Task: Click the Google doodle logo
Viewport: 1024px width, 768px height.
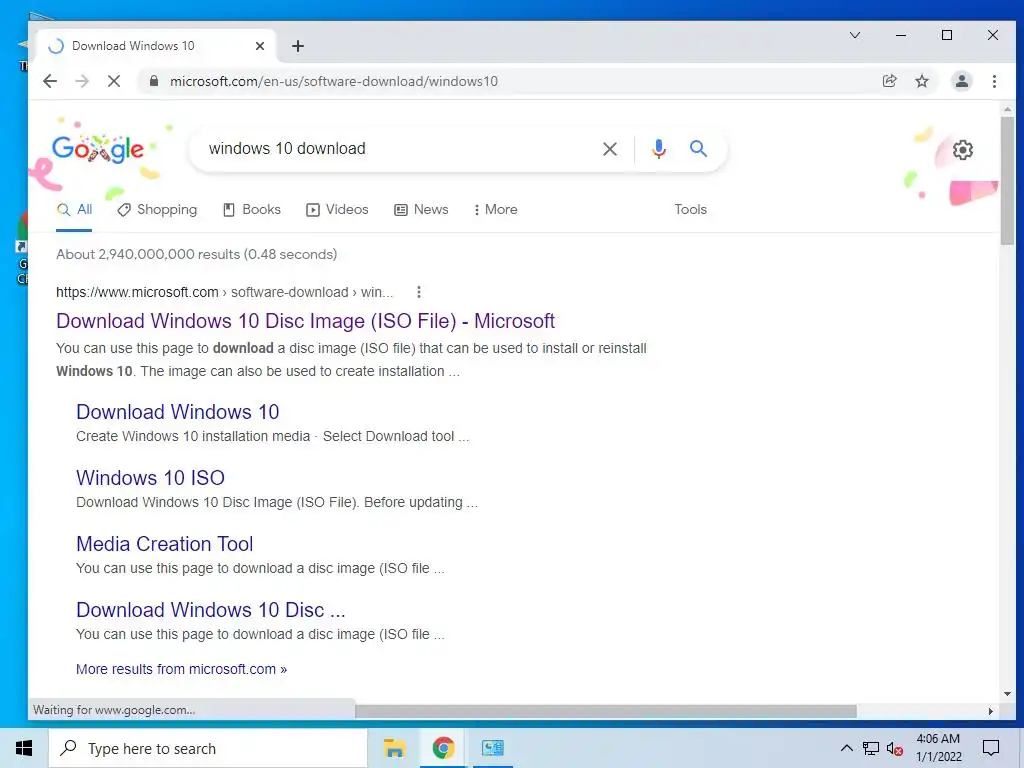Action: (x=97, y=150)
